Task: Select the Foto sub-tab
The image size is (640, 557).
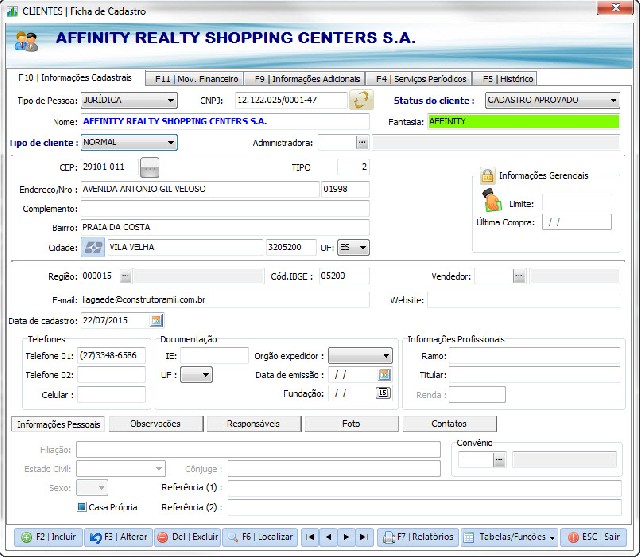Action: tap(351, 424)
